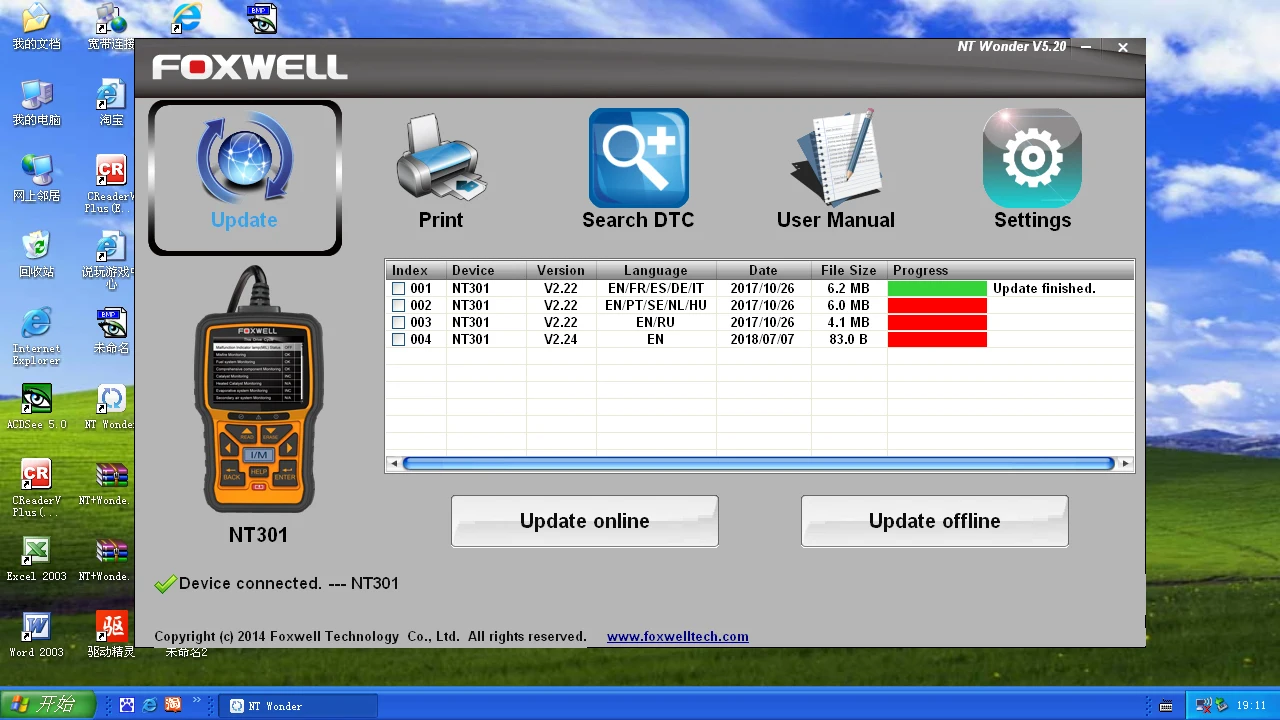Check the box for update index 002

pyautogui.click(x=399, y=306)
